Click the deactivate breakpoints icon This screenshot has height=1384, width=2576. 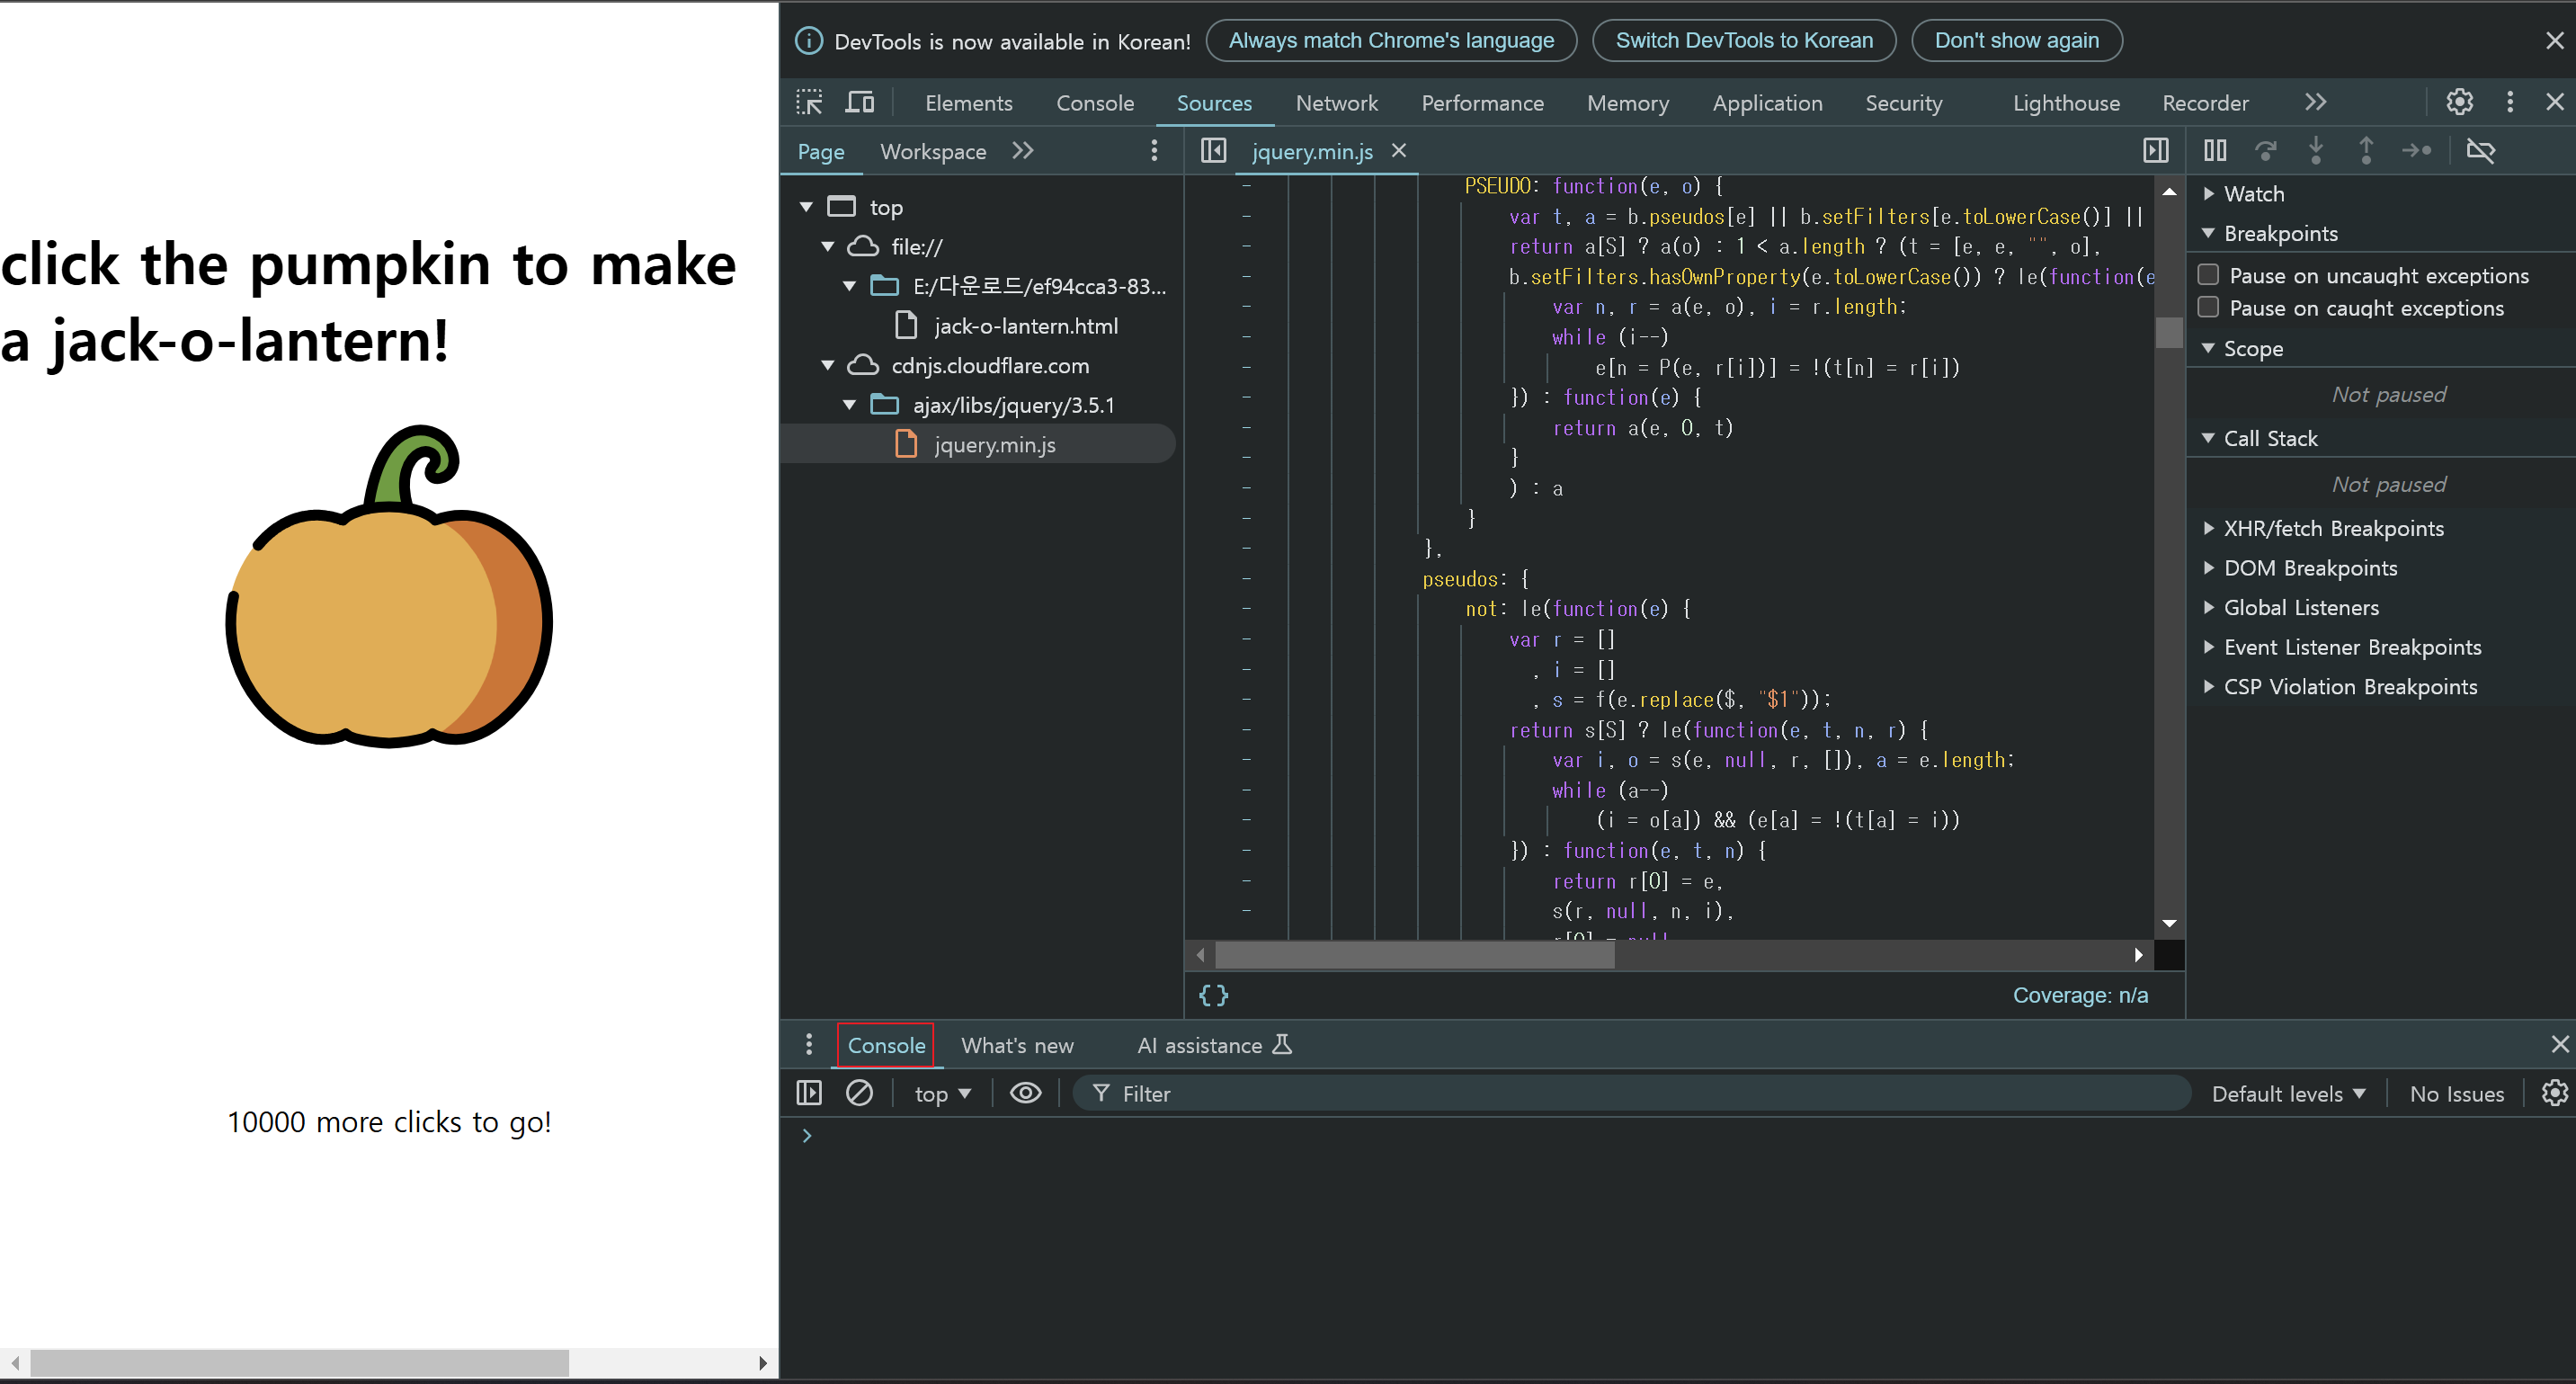(x=2480, y=151)
